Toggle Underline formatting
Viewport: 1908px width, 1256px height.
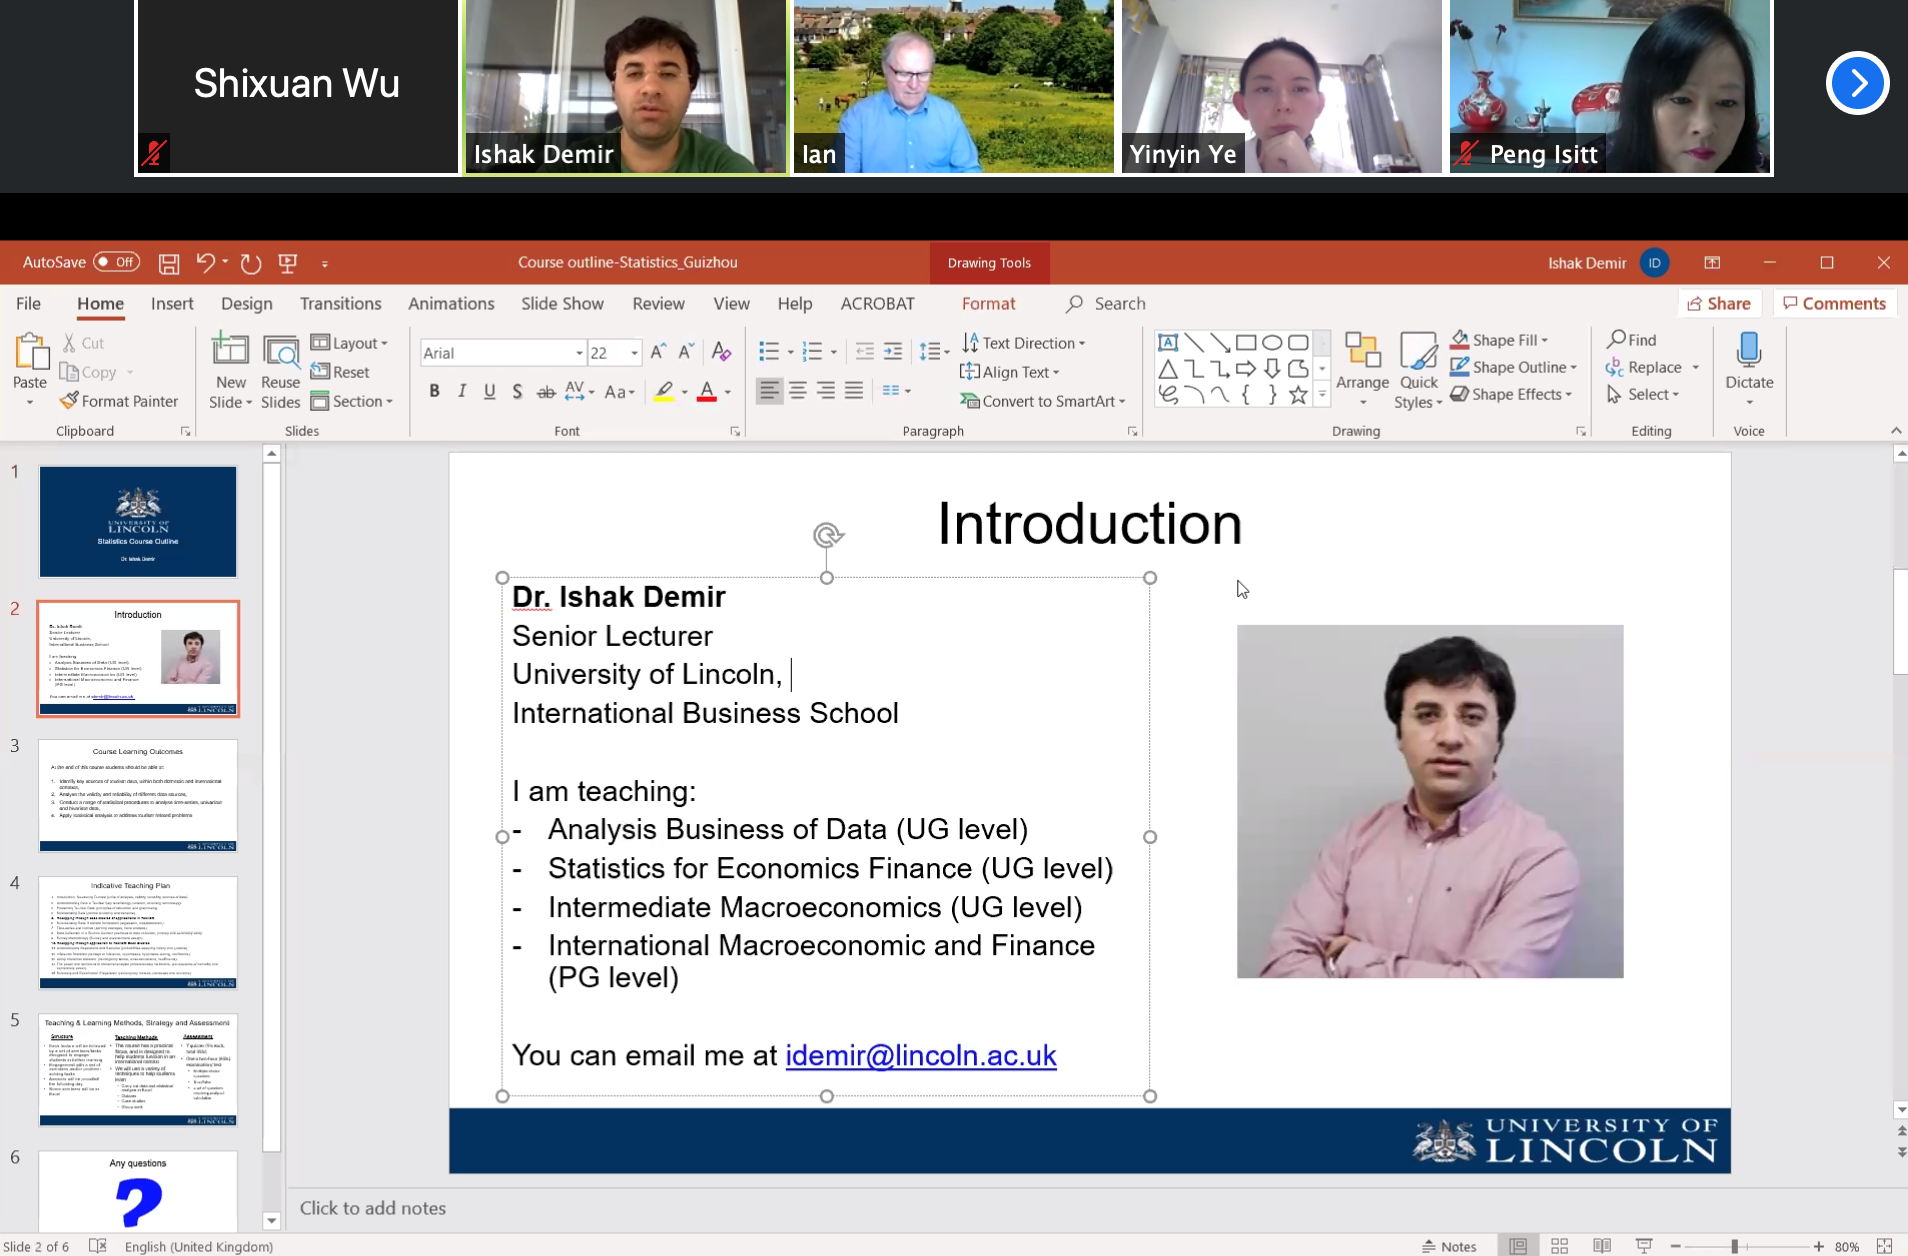(x=490, y=391)
